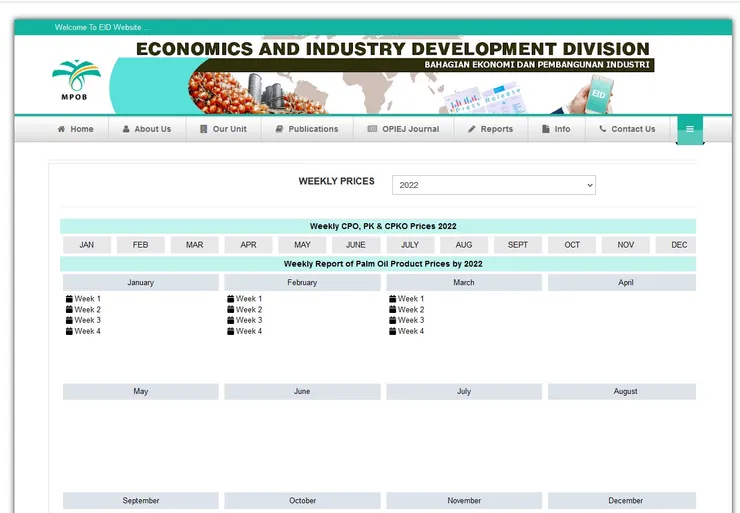Viewport: 740px width, 513px height.
Task: Click the February column header
Action: pyautogui.click(x=303, y=282)
